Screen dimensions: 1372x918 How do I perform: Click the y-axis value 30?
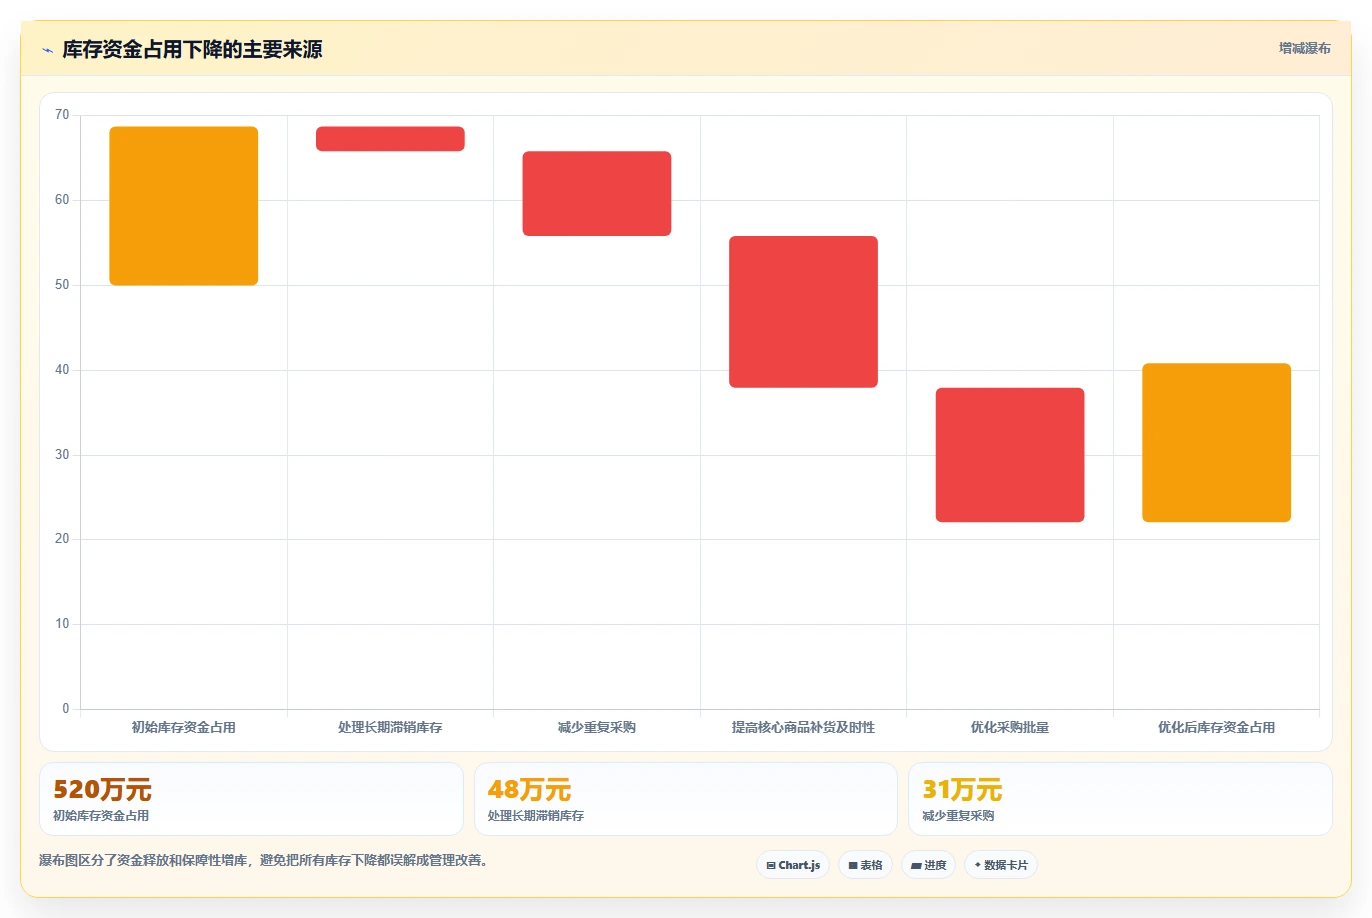click(x=62, y=455)
